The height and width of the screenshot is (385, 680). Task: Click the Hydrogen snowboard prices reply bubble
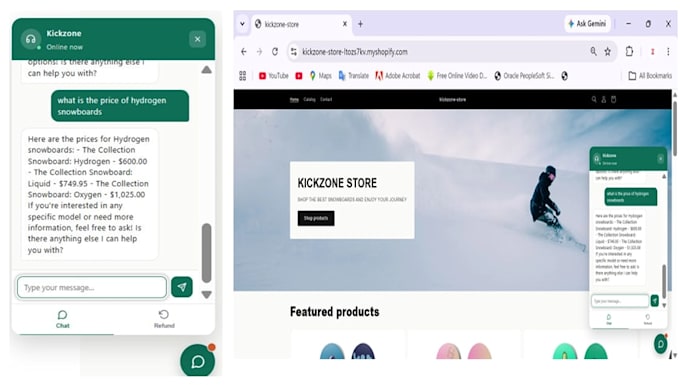(x=89, y=194)
